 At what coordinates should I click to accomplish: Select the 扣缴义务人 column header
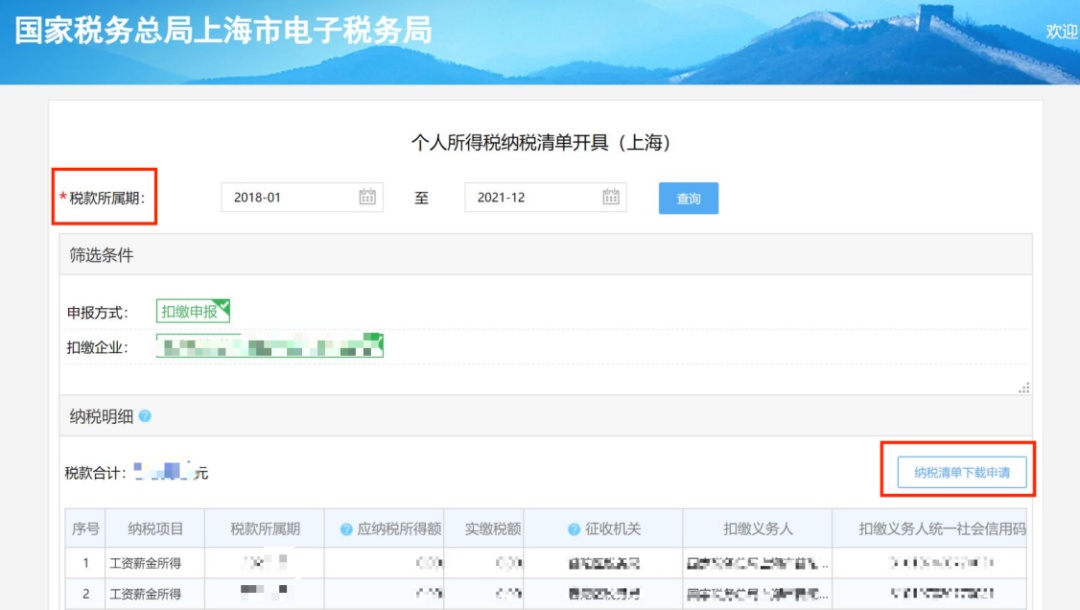758,529
